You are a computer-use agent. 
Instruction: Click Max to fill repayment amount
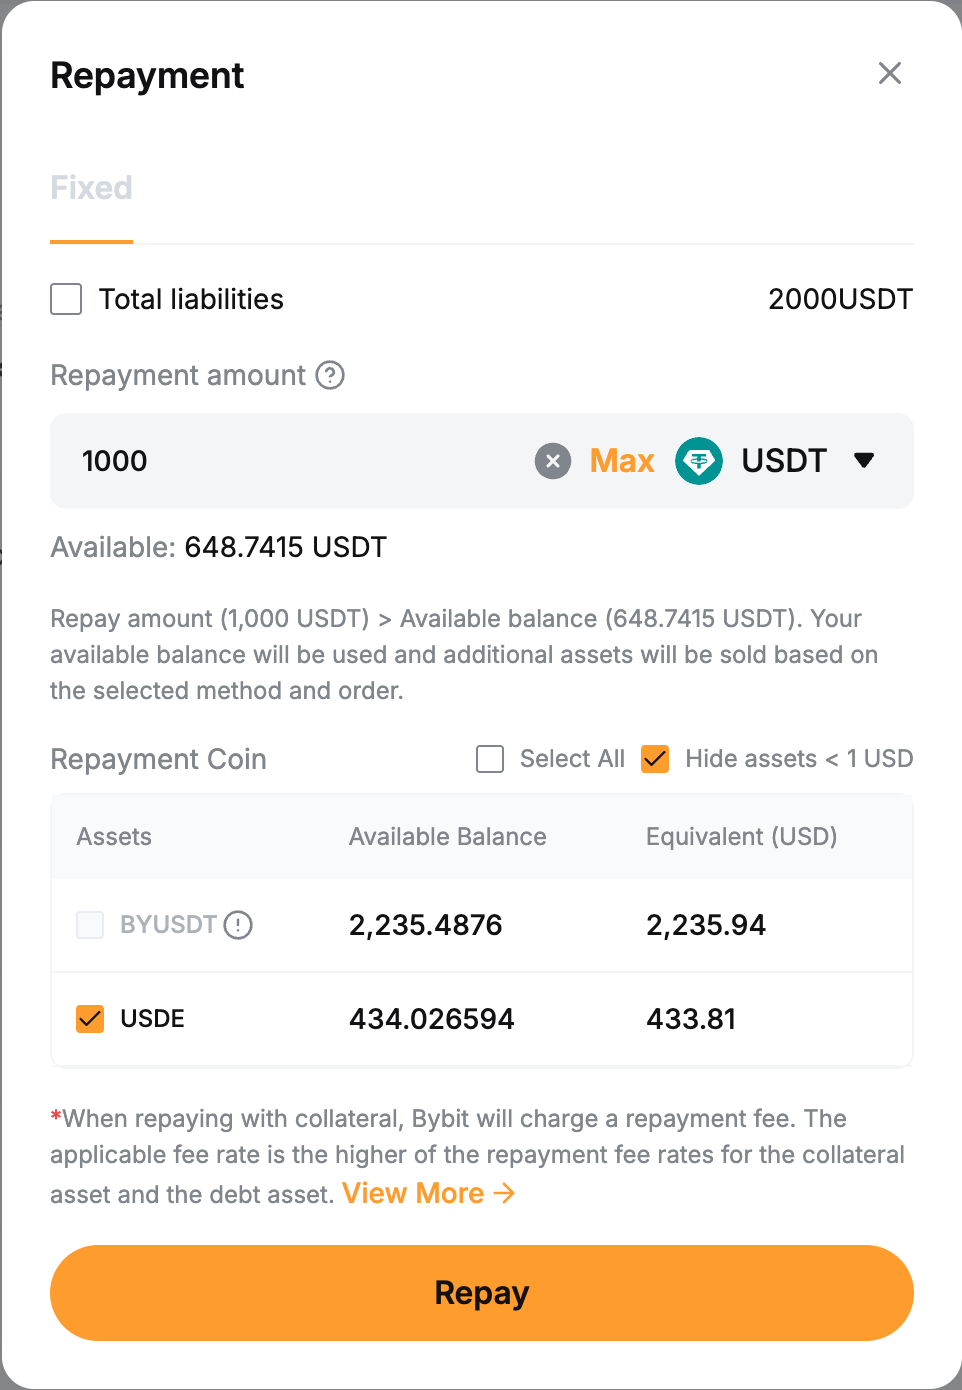622,461
